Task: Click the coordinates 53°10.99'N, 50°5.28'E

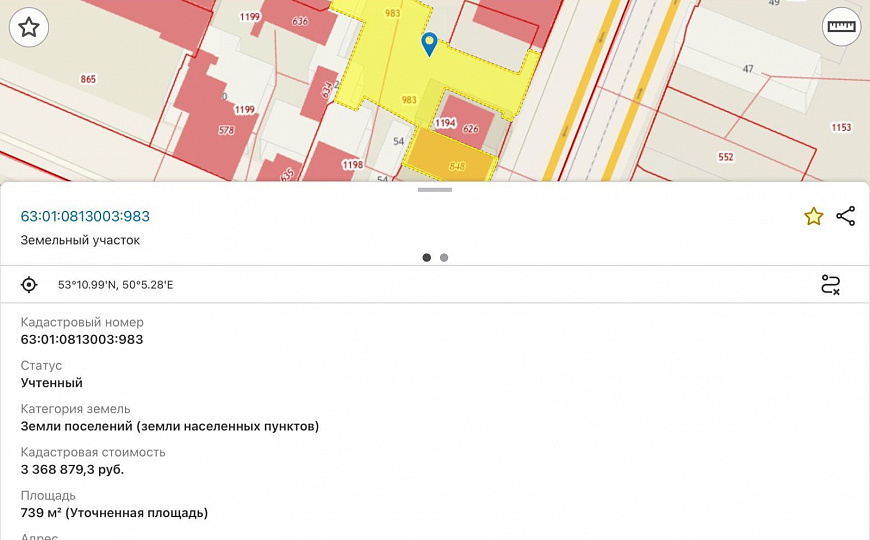Action: [115, 285]
